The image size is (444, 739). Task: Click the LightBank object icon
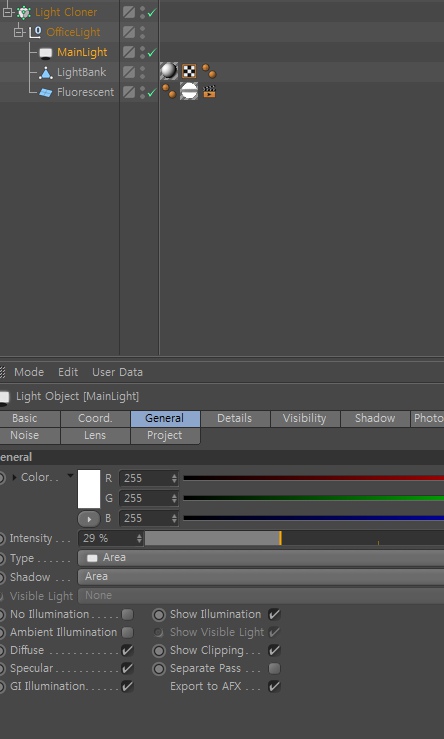pyautogui.click(x=45, y=73)
